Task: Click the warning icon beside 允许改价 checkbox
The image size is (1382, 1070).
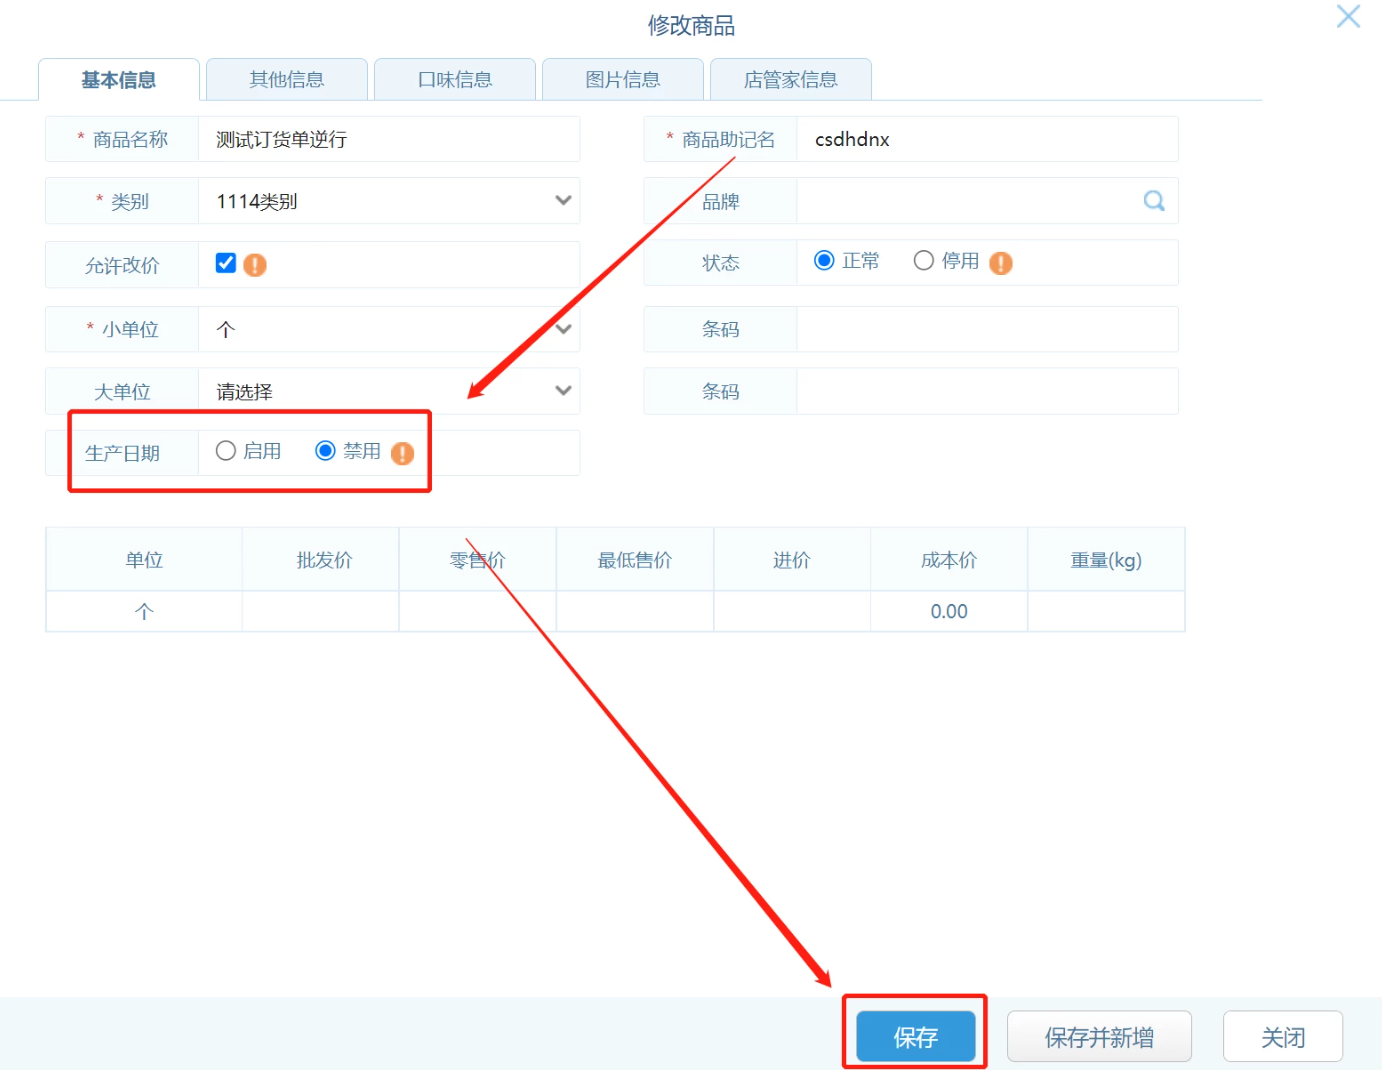Action: coord(255,265)
